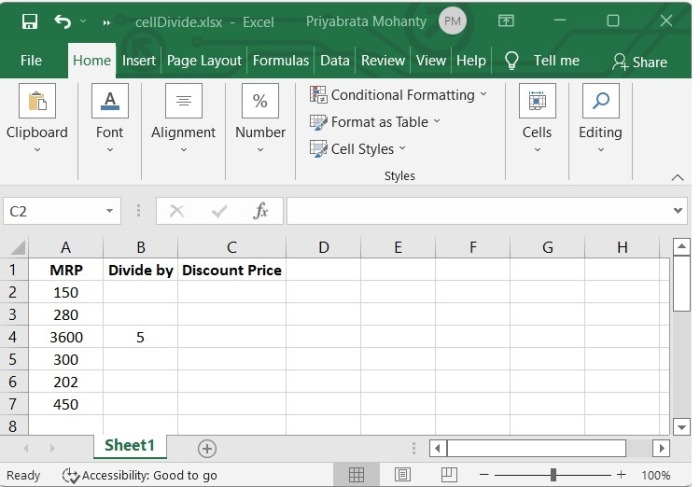Screen dimensions: 700x487
Task: Click the Insert Function fx icon
Action: coord(261,211)
